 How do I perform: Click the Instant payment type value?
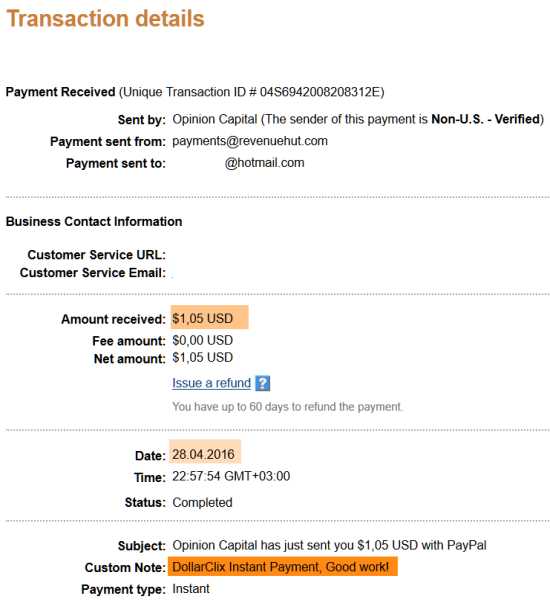click(191, 589)
